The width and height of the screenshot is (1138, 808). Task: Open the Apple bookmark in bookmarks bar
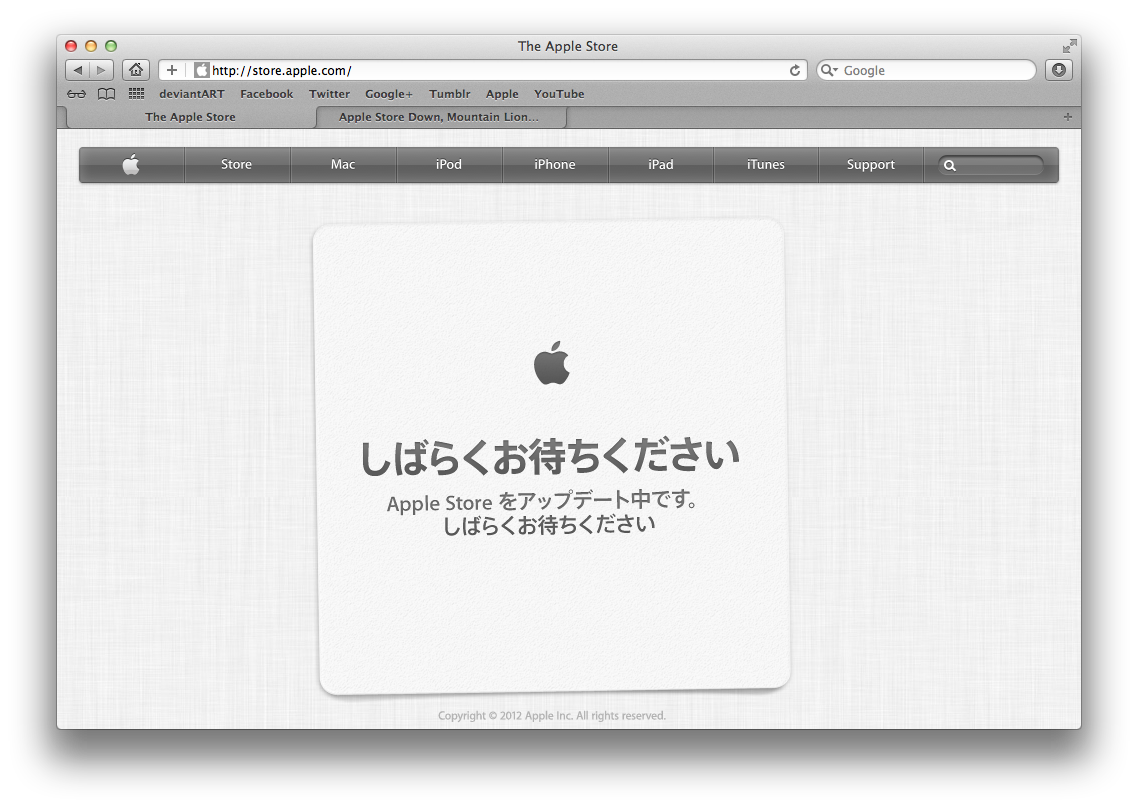coord(502,94)
